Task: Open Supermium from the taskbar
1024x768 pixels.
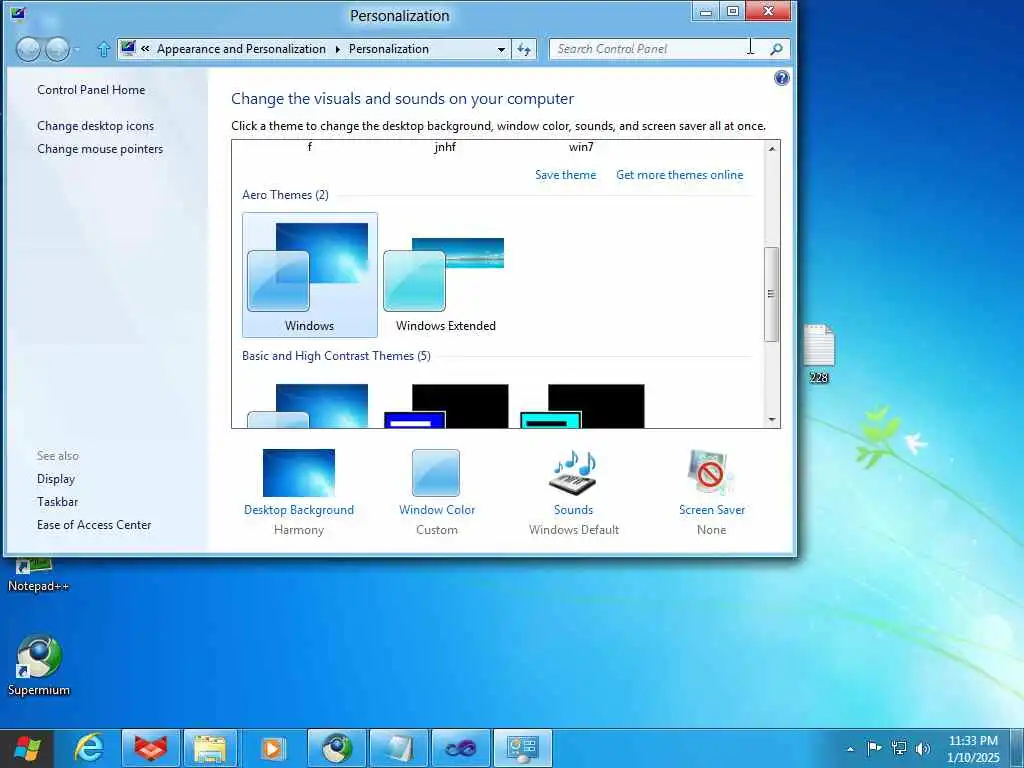Action: coord(336,748)
